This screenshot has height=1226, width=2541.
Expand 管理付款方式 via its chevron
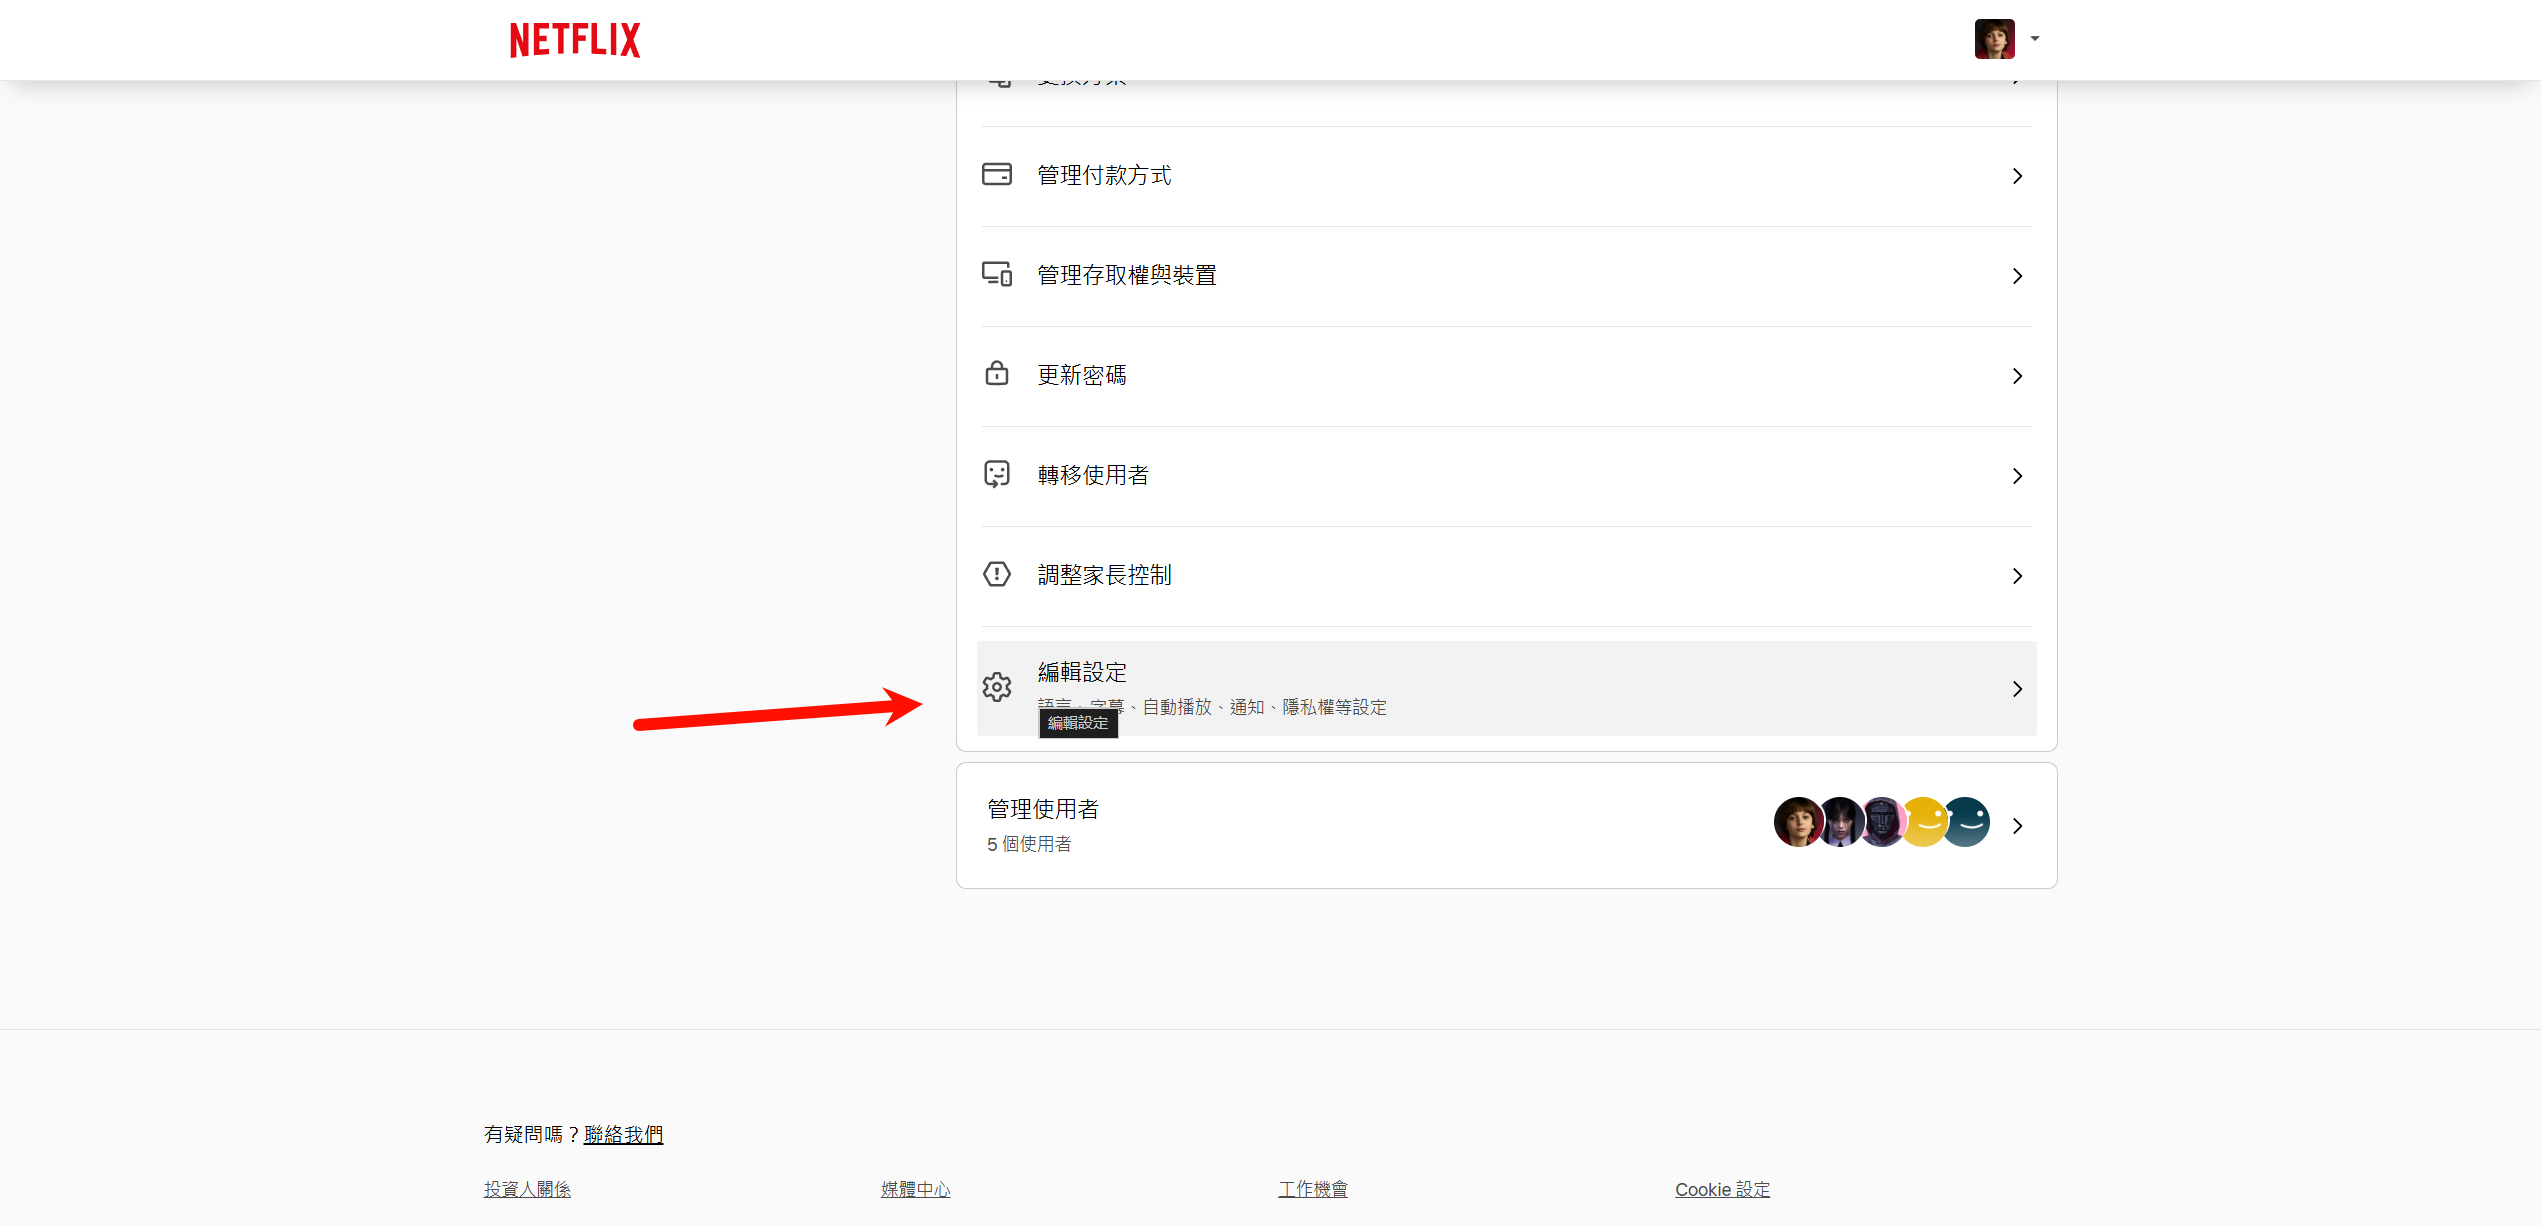[x=2017, y=176]
